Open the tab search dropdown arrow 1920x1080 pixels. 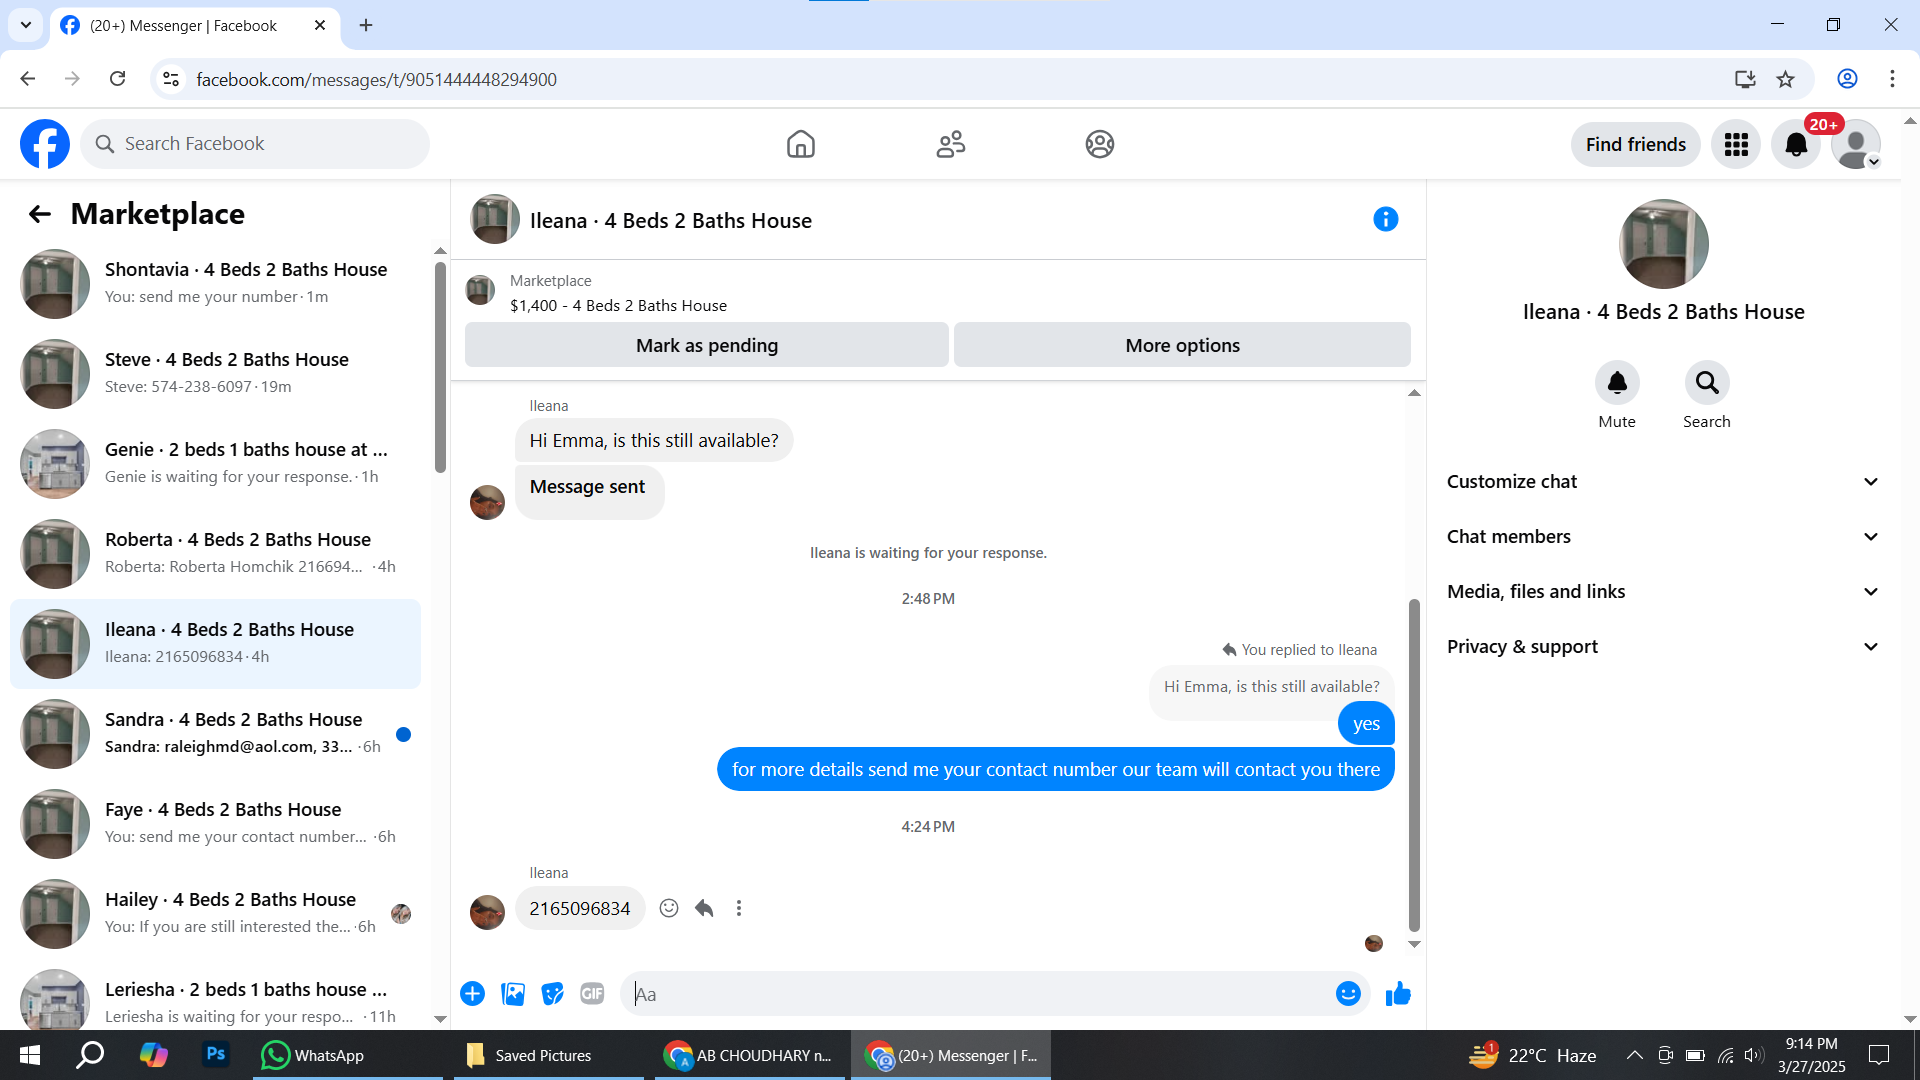26,25
